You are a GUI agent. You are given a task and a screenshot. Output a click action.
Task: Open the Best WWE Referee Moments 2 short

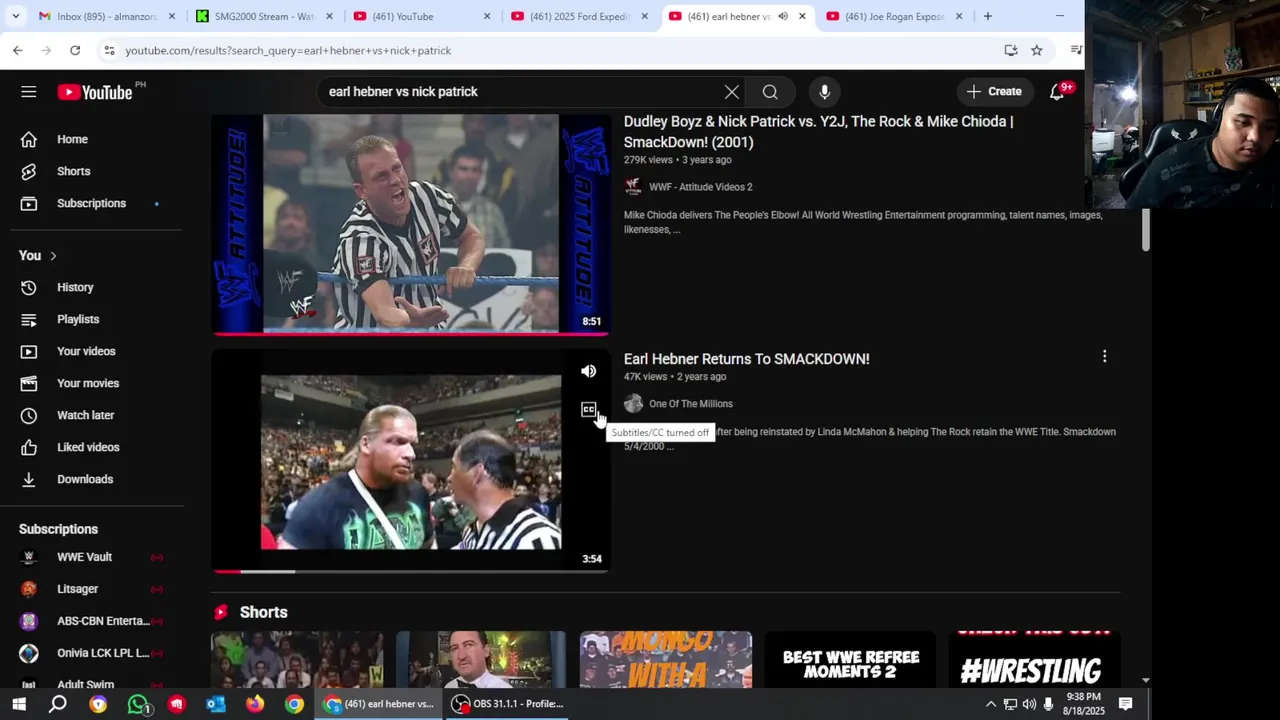pos(850,659)
